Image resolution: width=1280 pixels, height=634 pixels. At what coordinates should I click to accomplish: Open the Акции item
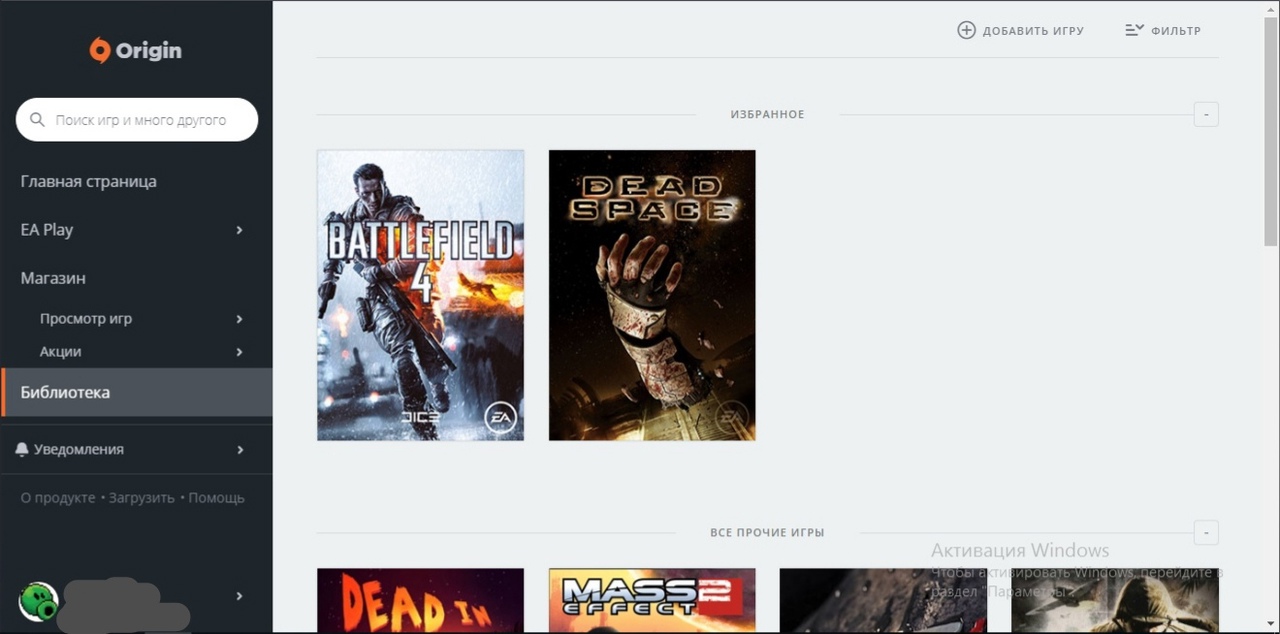click(61, 351)
